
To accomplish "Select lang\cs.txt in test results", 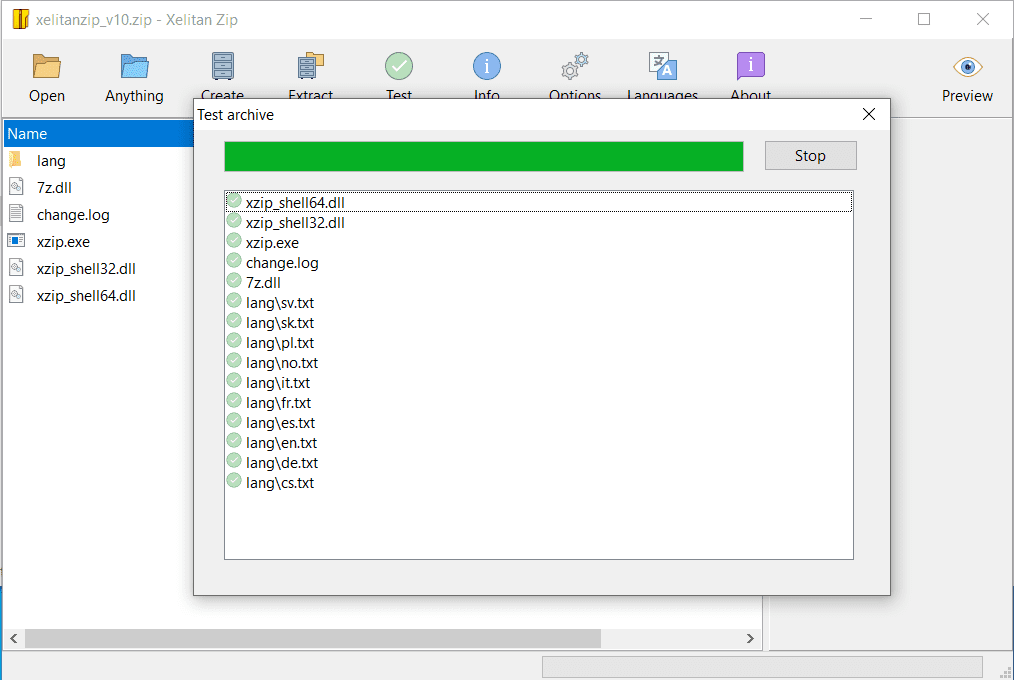I will pyautogui.click(x=280, y=483).
